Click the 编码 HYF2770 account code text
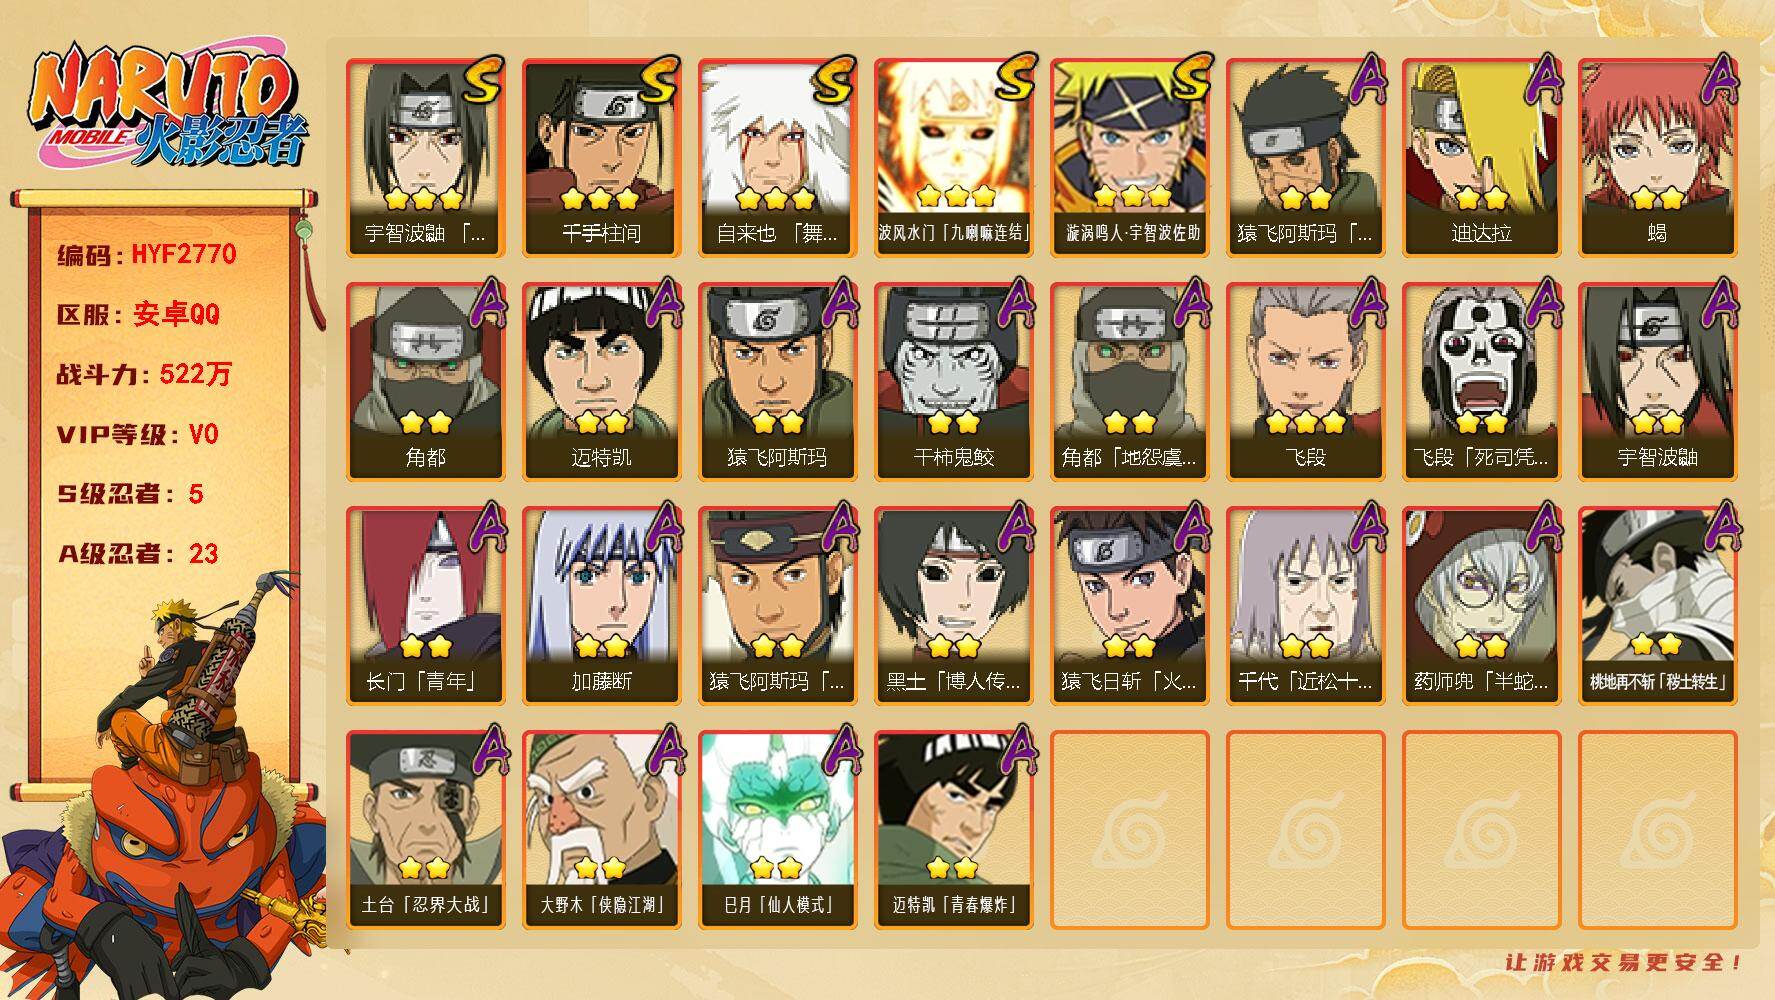1775x1000 pixels. pyautogui.click(x=147, y=254)
